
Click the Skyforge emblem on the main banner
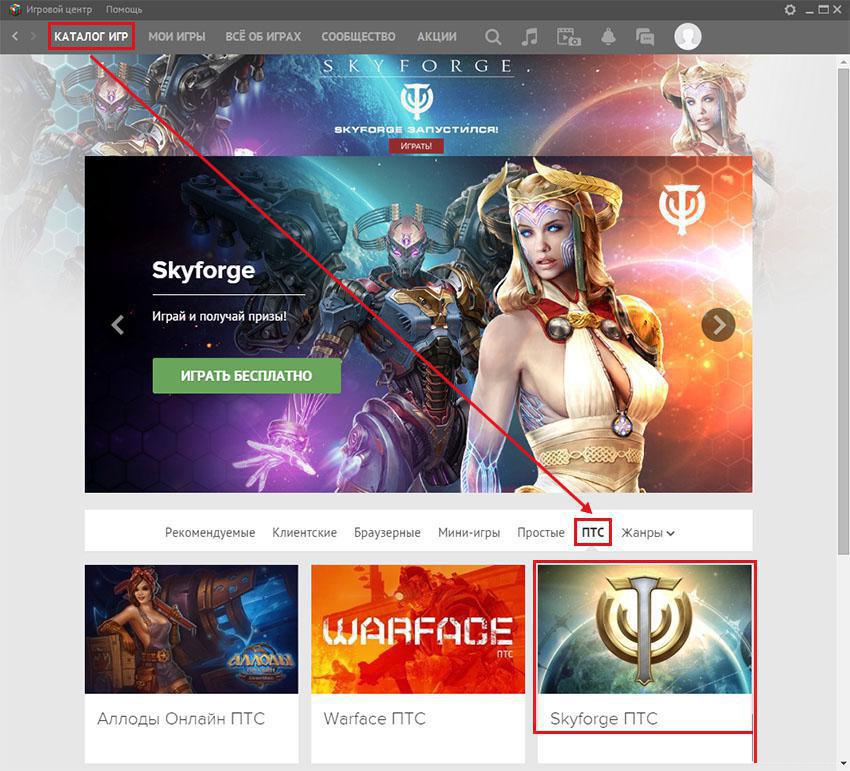pos(682,209)
